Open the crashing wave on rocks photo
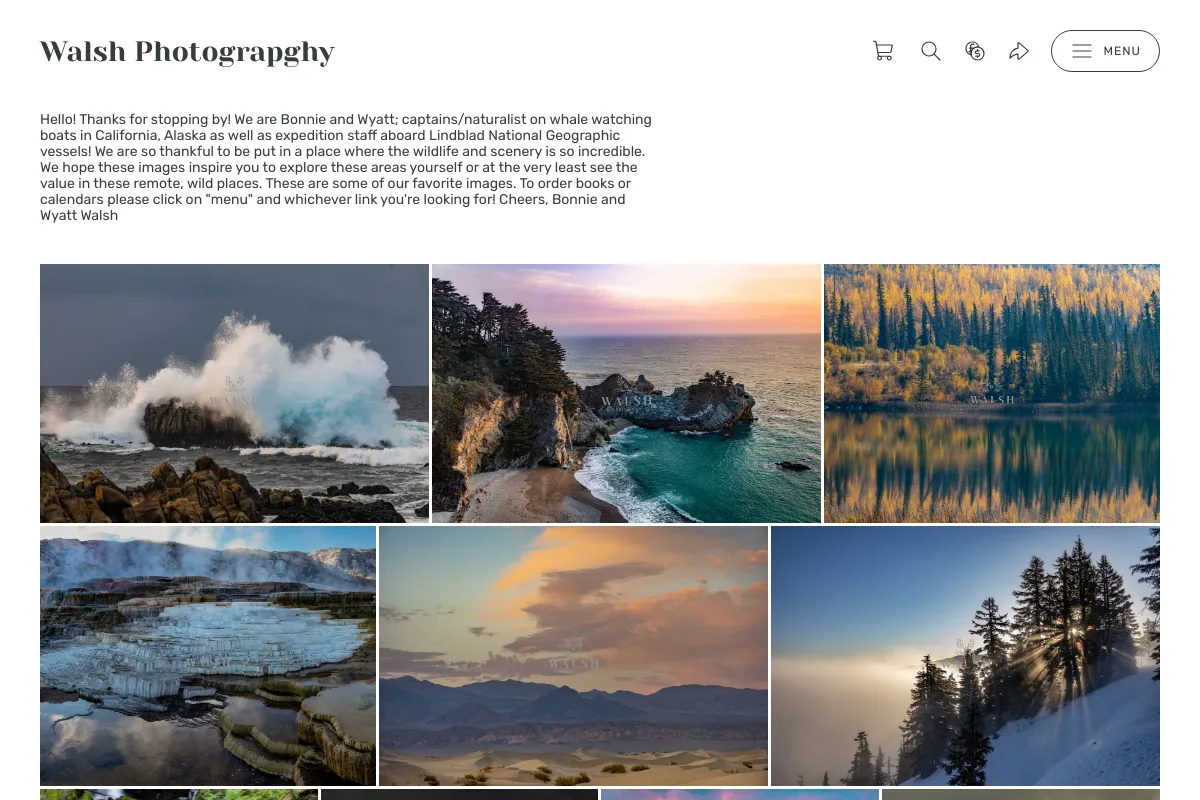This screenshot has height=800, width=1200. pos(234,393)
